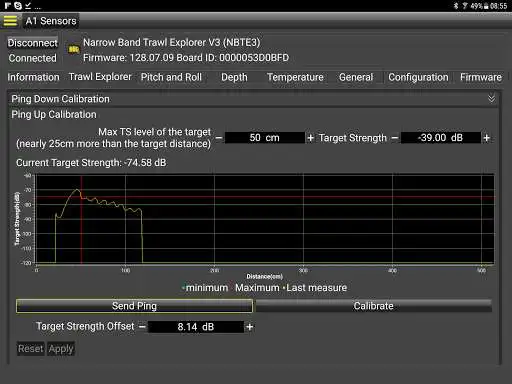Image resolution: width=512 pixels, height=384 pixels.
Task: Click the Send Ping button
Action: tap(134, 306)
